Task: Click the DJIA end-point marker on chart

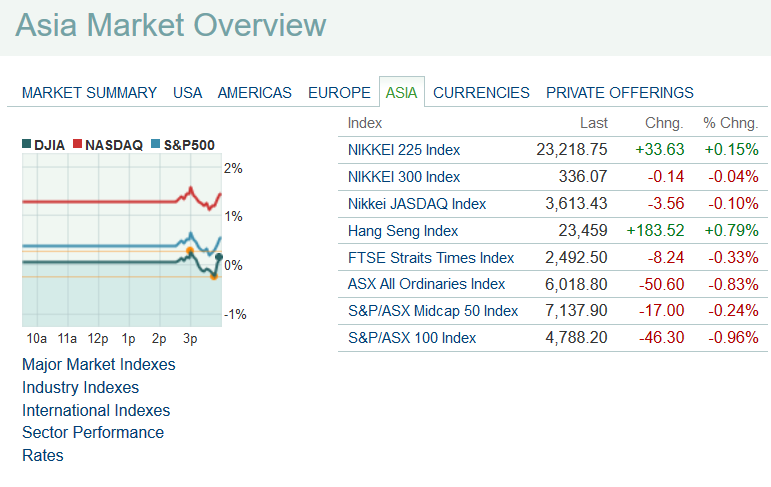Action: [x=219, y=257]
